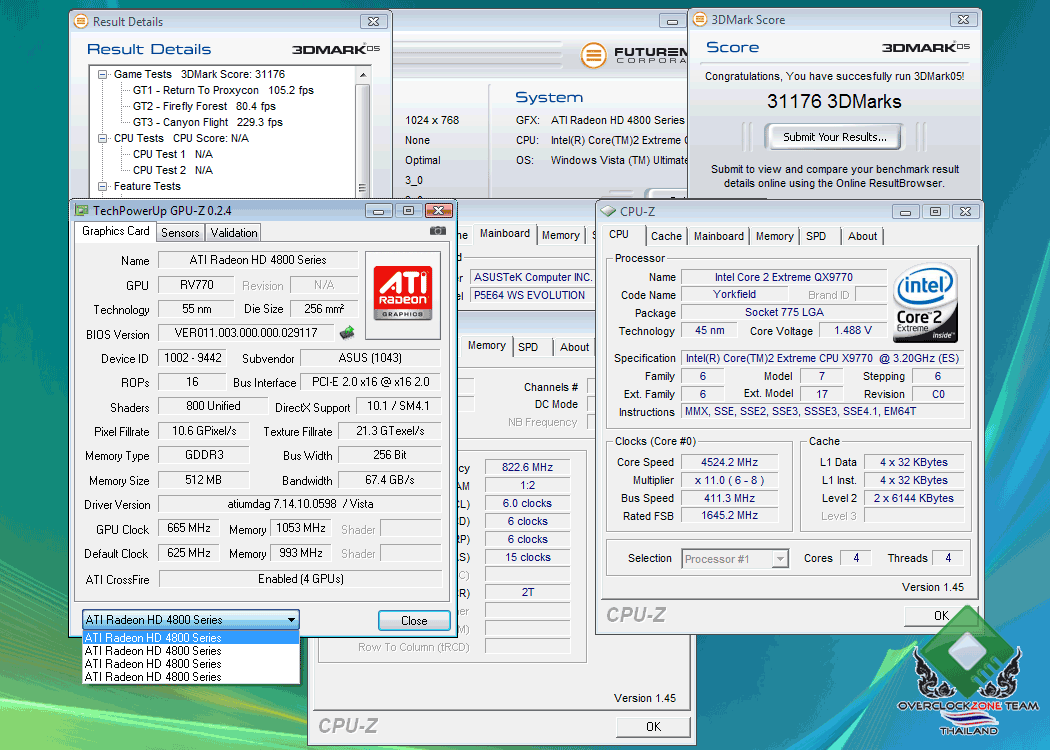Click GT3 - Canyon Flight result row
Image resolution: width=1050 pixels, height=750 pixels.
pyautogui.click(x=208, y=123)
